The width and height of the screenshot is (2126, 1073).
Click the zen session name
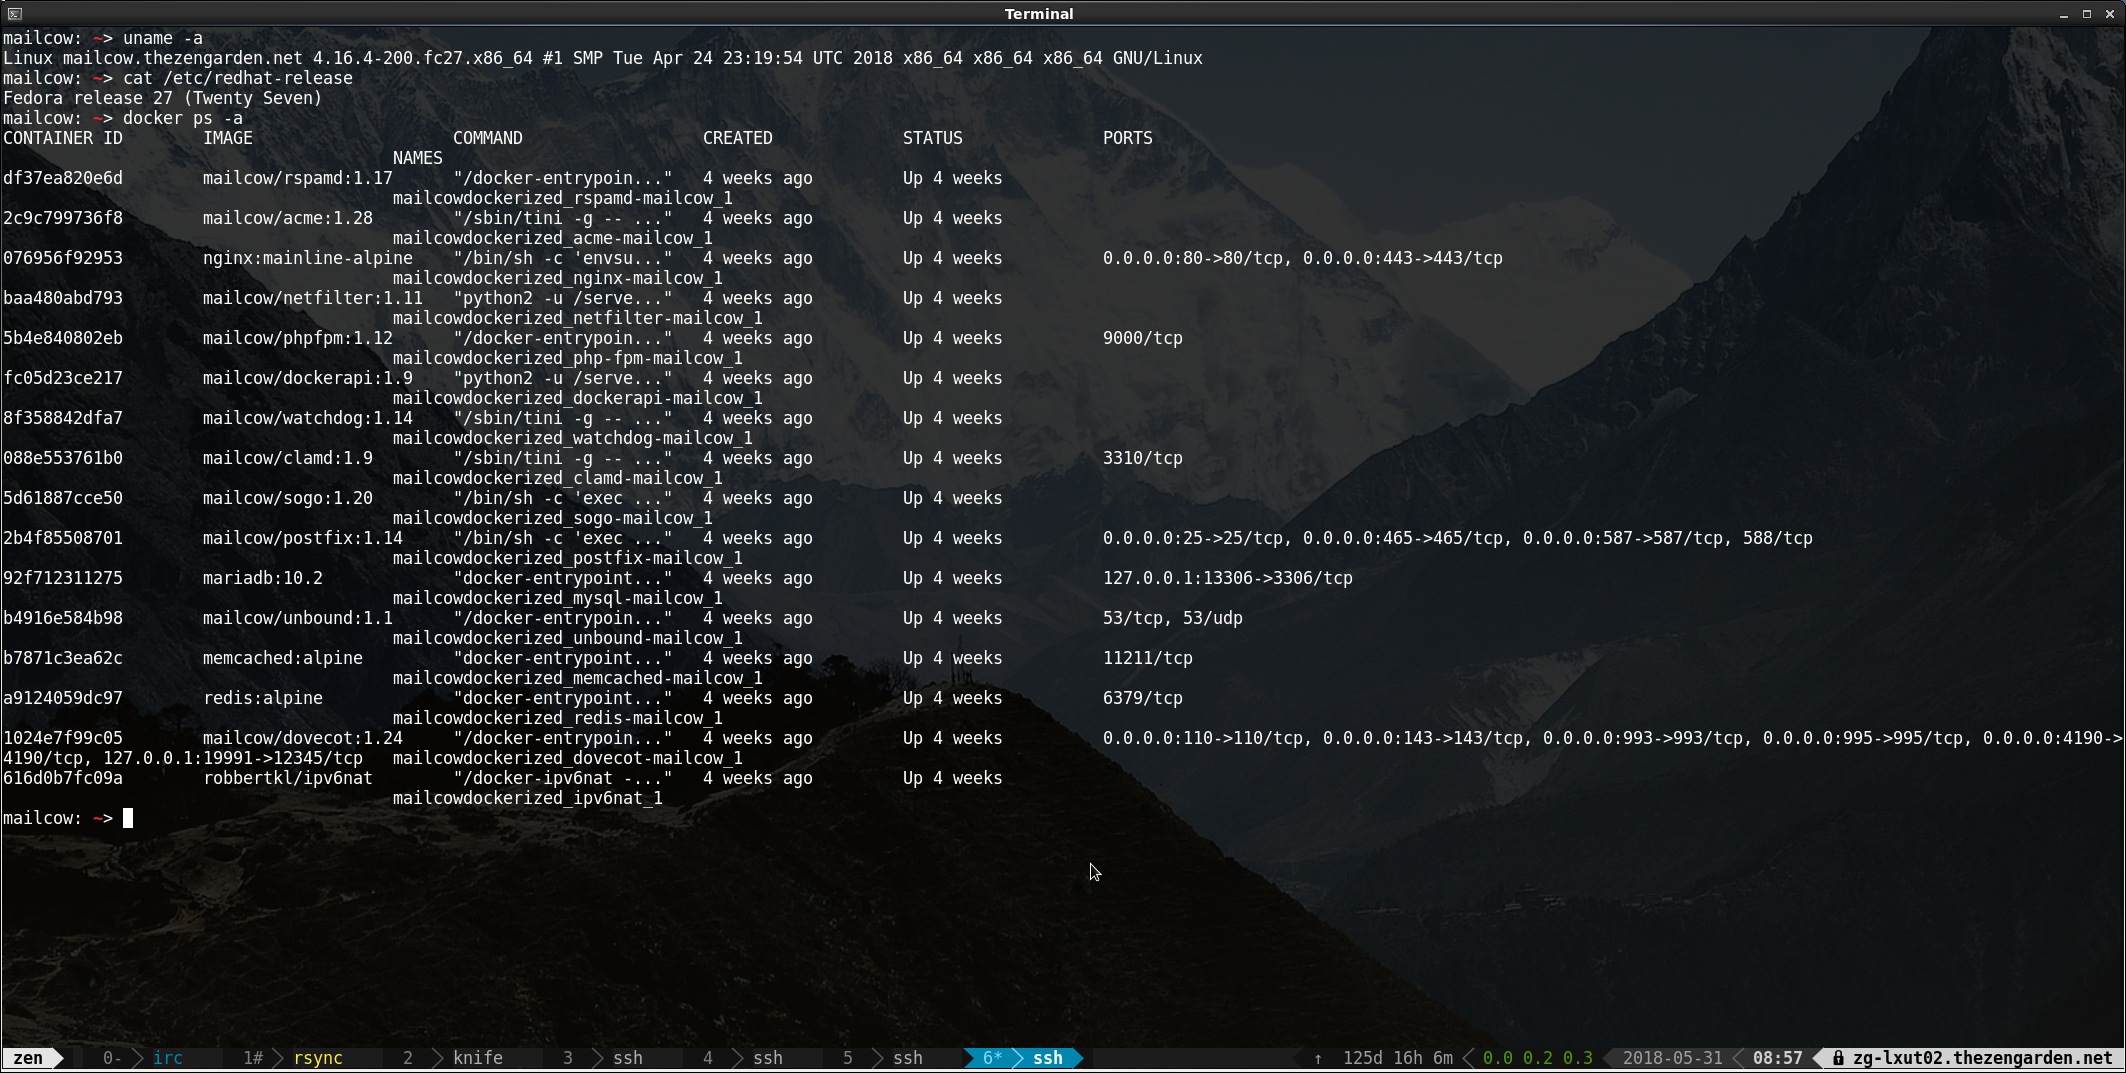(28, 1058)
